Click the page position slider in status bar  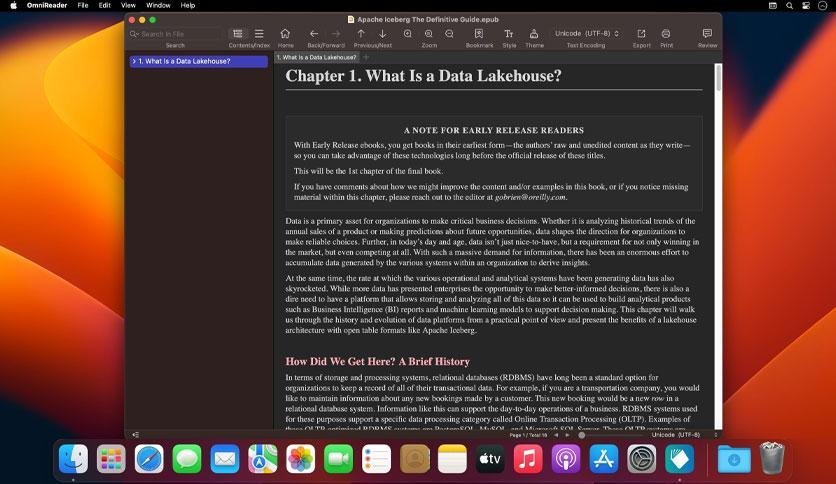pos(582,435)
